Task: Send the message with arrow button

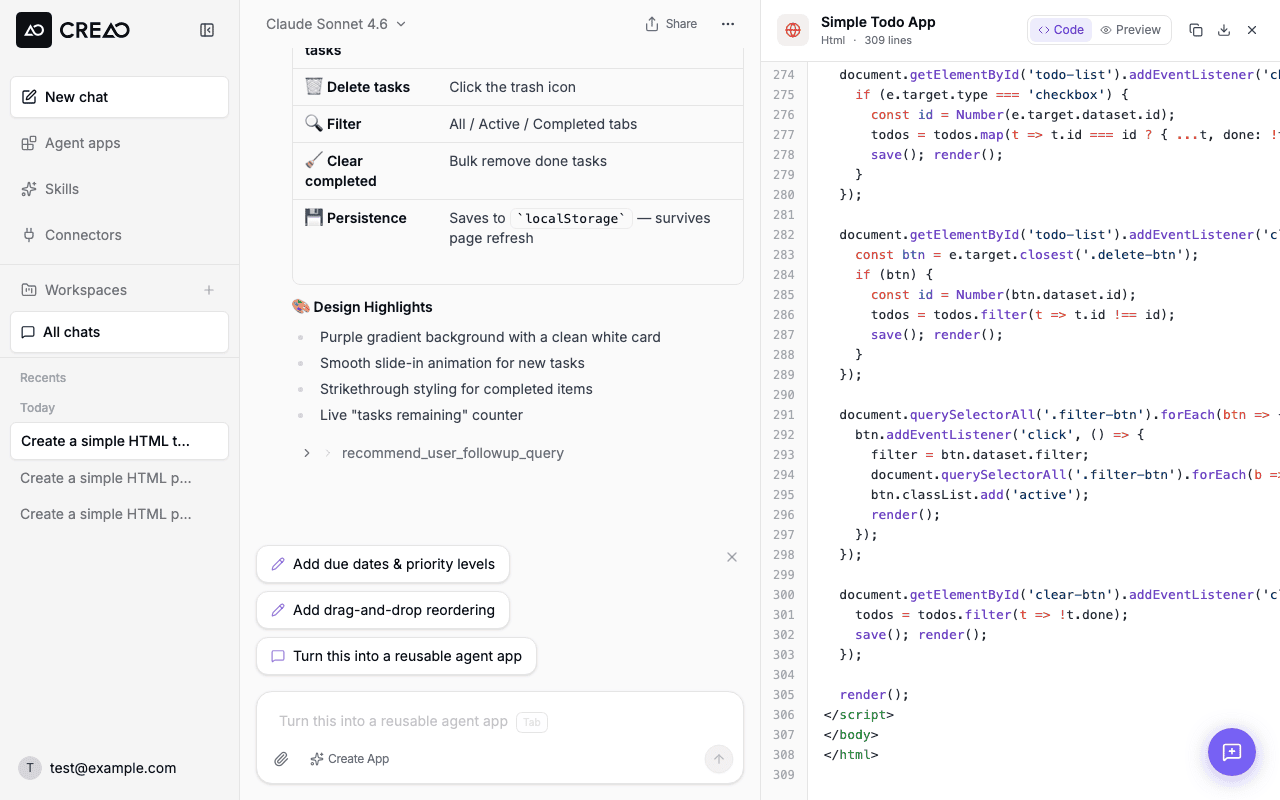Action: pos(718,759)
